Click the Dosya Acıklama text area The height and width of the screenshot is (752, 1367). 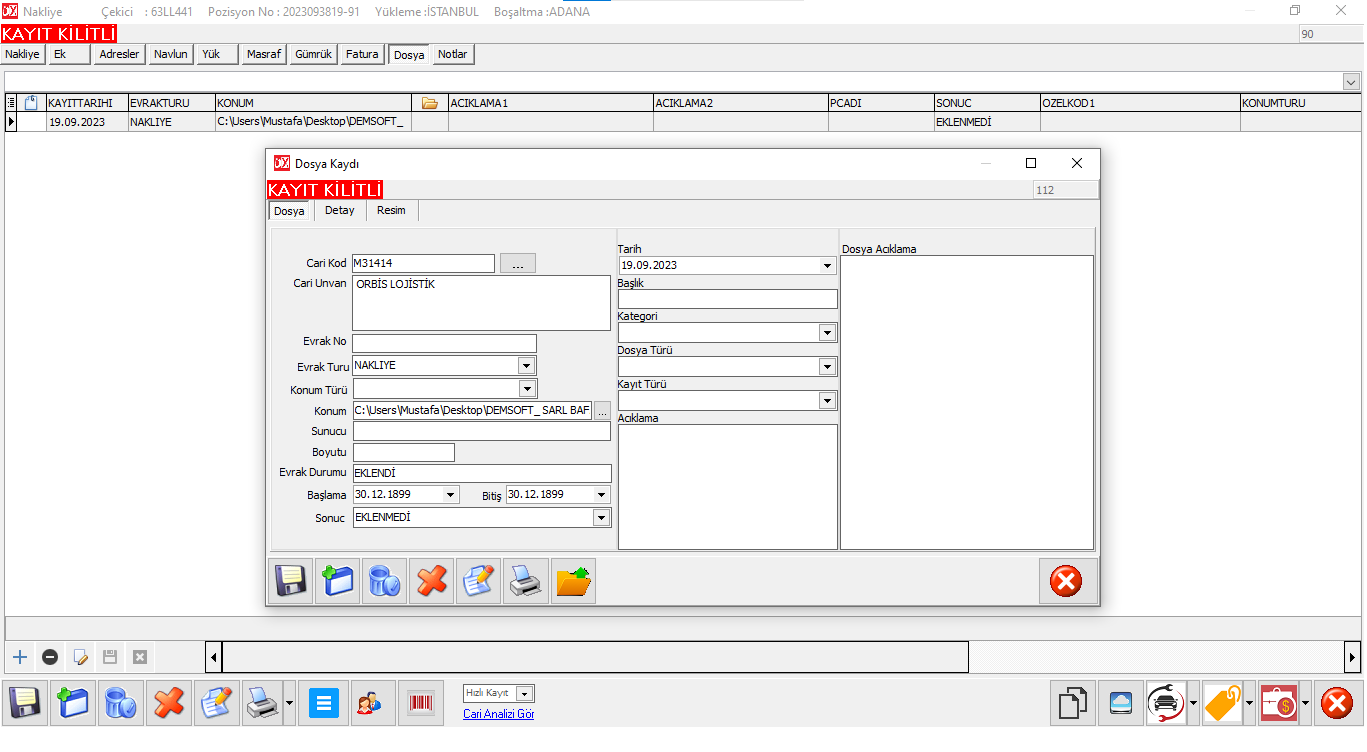coord(967,403)
